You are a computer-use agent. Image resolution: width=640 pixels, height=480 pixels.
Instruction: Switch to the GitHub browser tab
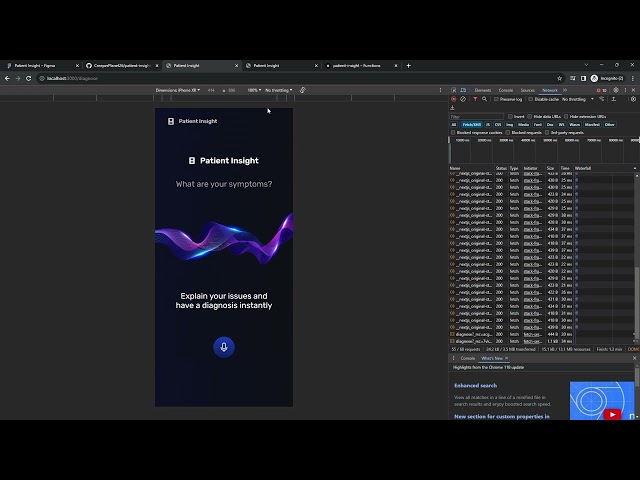pos(121,66)
